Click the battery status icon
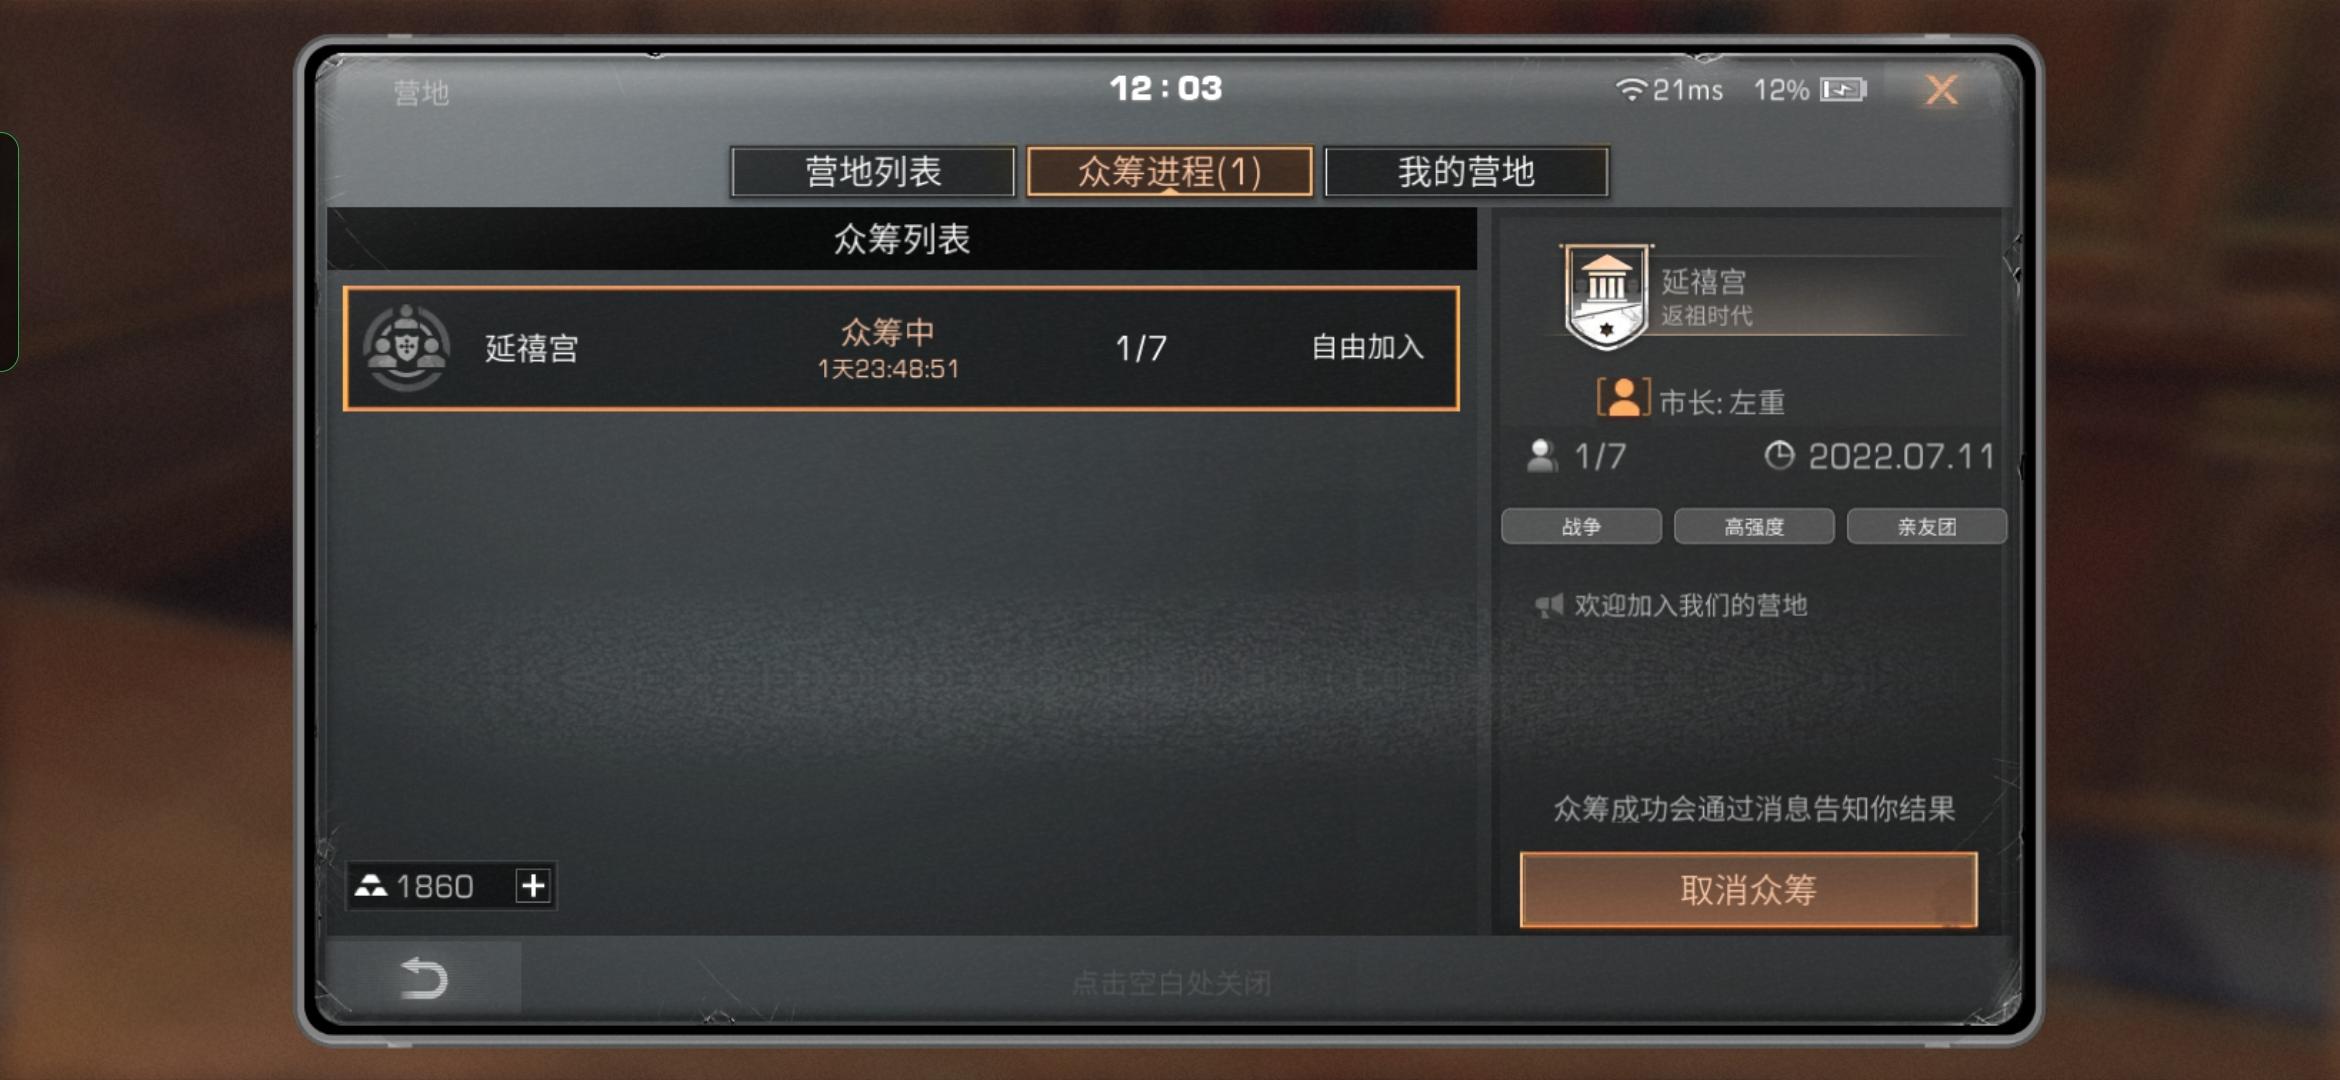This screenshot has width=2340, height=1080. [x=1843, y=90]
